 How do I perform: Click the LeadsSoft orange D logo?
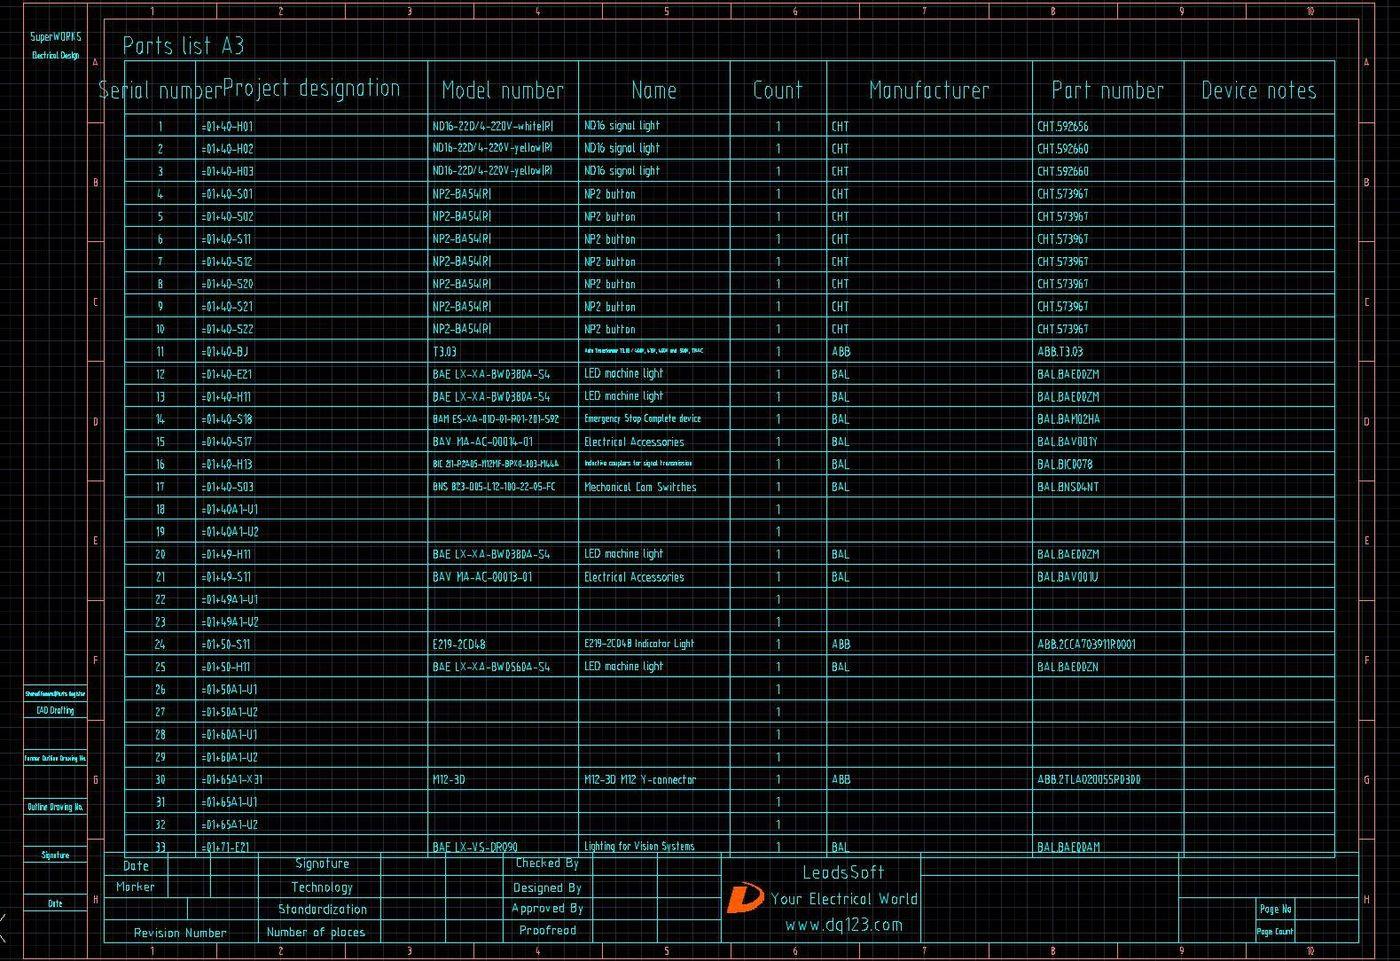pos(744,898)
